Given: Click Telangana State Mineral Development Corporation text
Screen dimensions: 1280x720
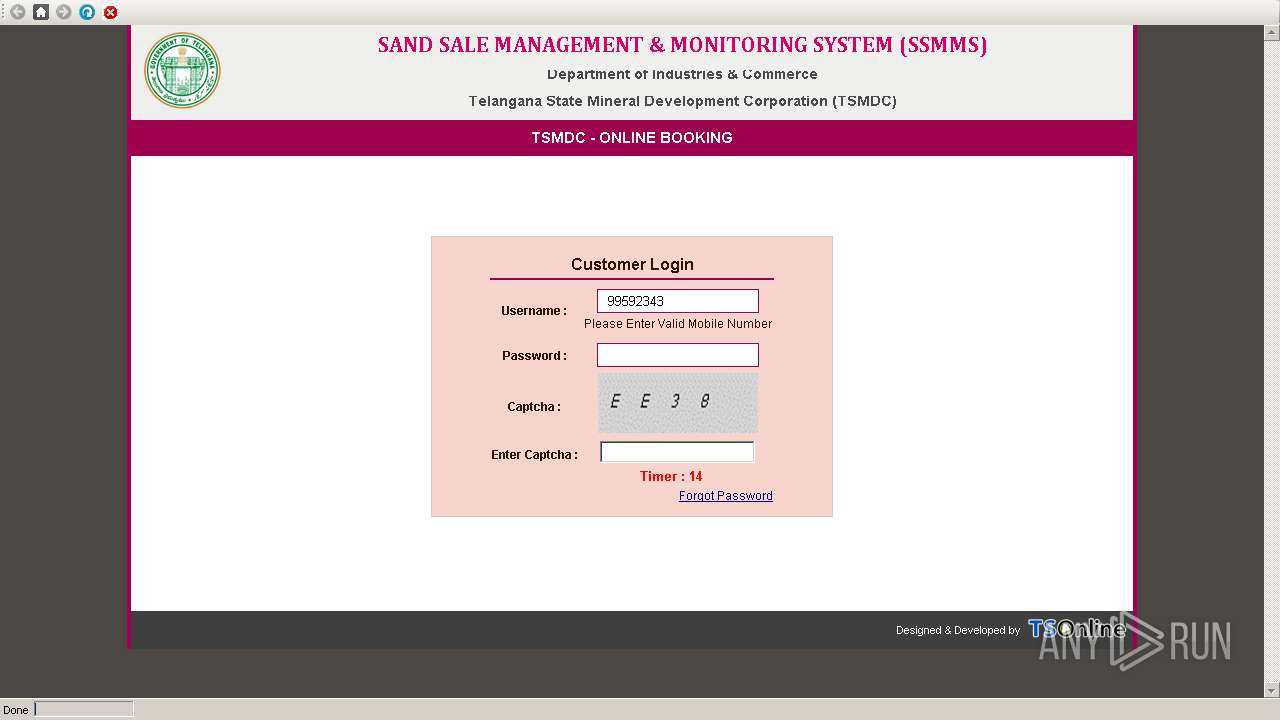Looking at the screenshot, I should pyautogui.click(x=682, y=101).
